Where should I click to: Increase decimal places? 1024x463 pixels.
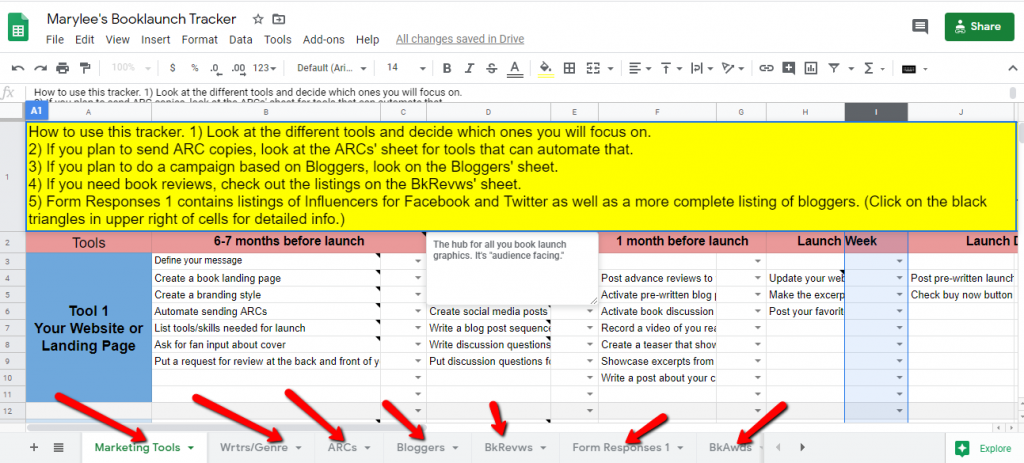coord(238,68)
